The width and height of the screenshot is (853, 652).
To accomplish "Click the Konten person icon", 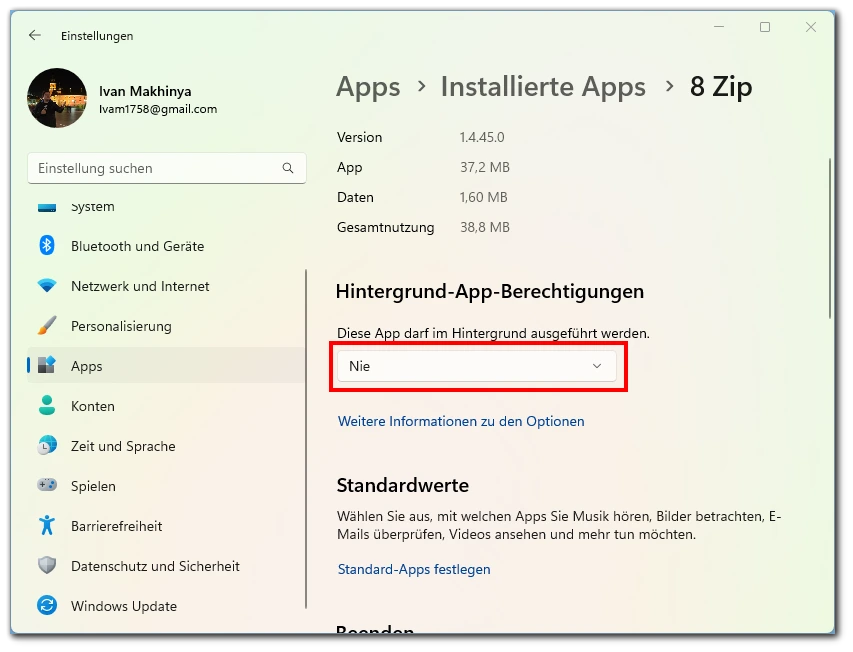I will (x=47, y=405).
